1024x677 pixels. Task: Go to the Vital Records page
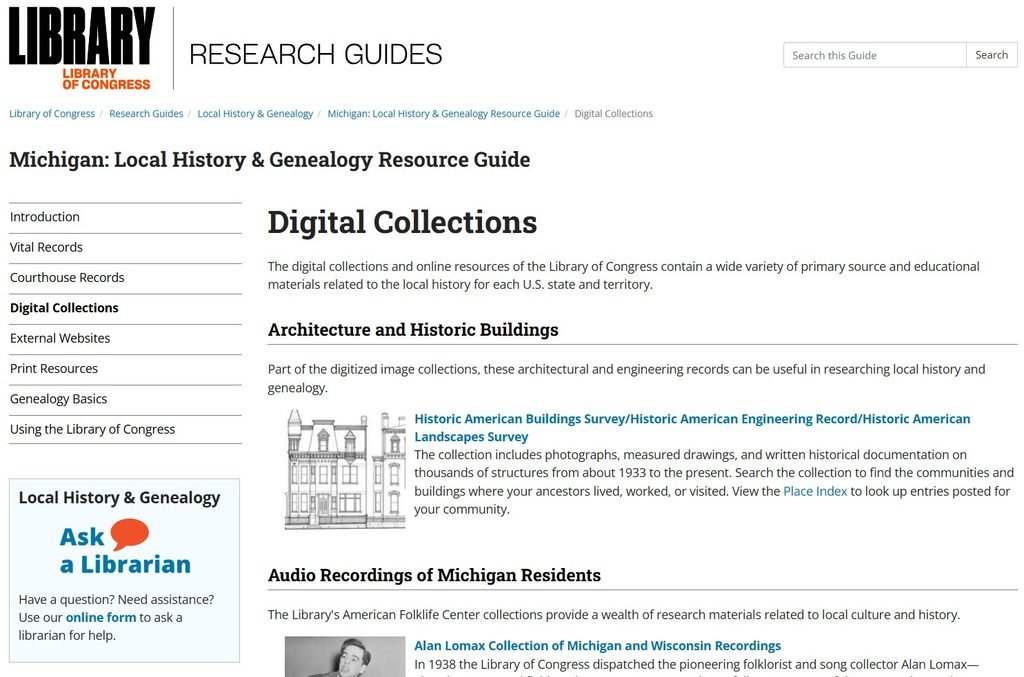(125, 247)
